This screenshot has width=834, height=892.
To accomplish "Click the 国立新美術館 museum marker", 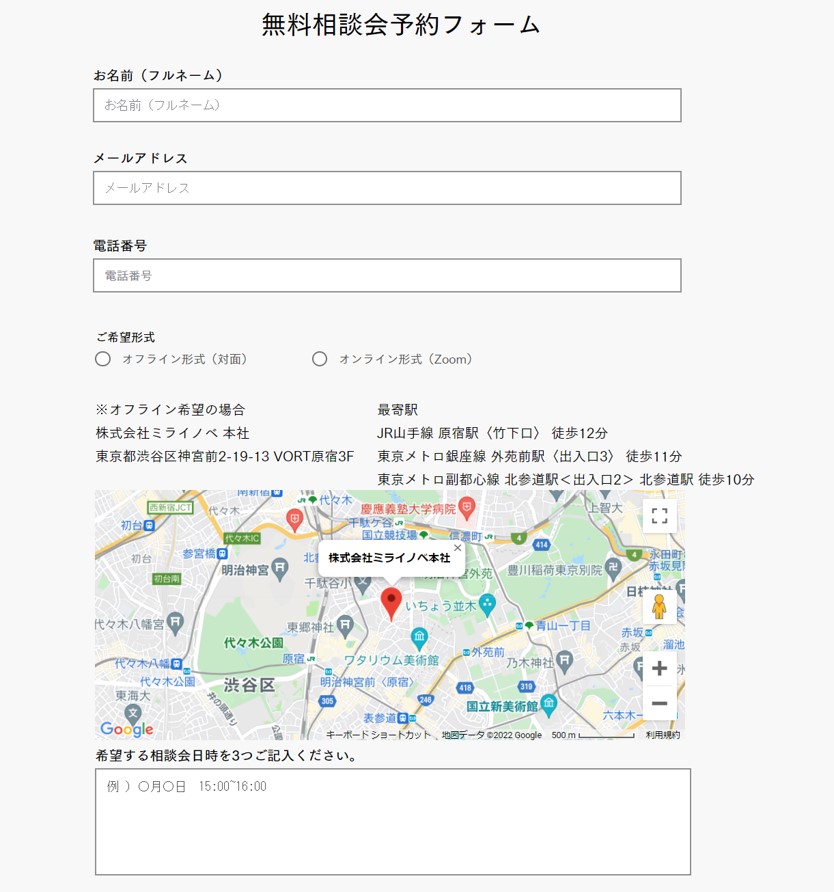I will point(549,705).
